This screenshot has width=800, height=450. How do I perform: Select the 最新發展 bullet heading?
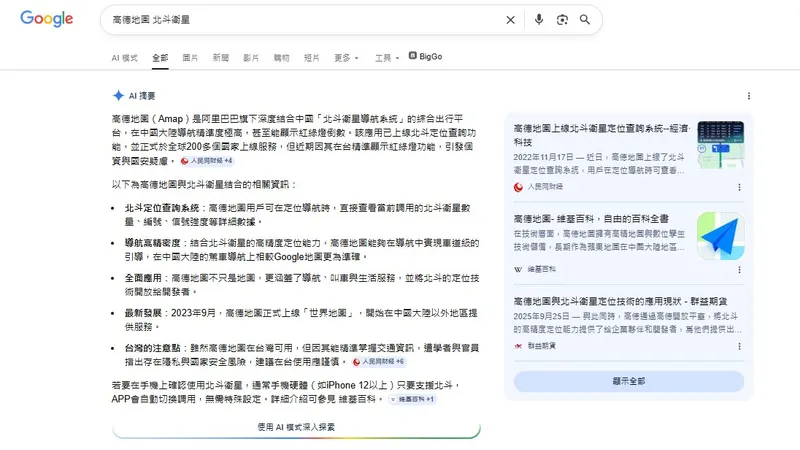click(143, 313)
